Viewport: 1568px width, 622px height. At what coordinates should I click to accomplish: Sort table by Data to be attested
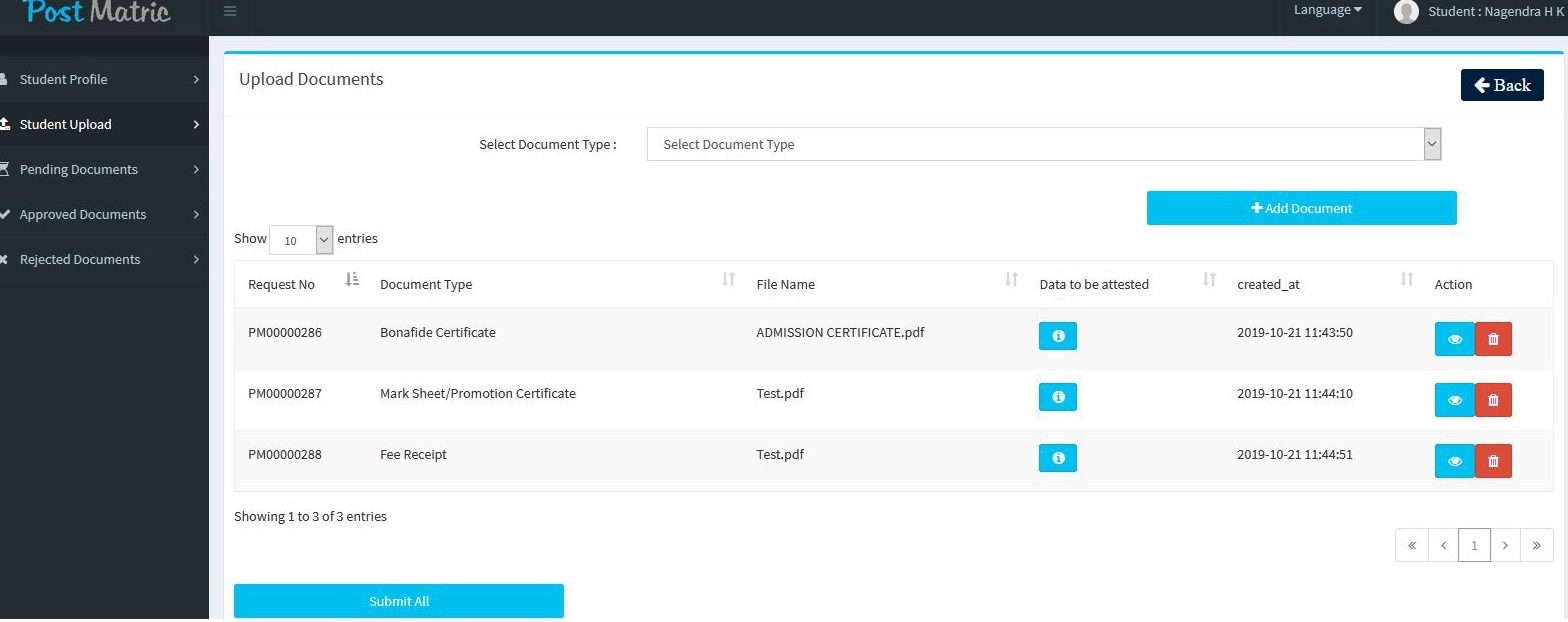1209,280
